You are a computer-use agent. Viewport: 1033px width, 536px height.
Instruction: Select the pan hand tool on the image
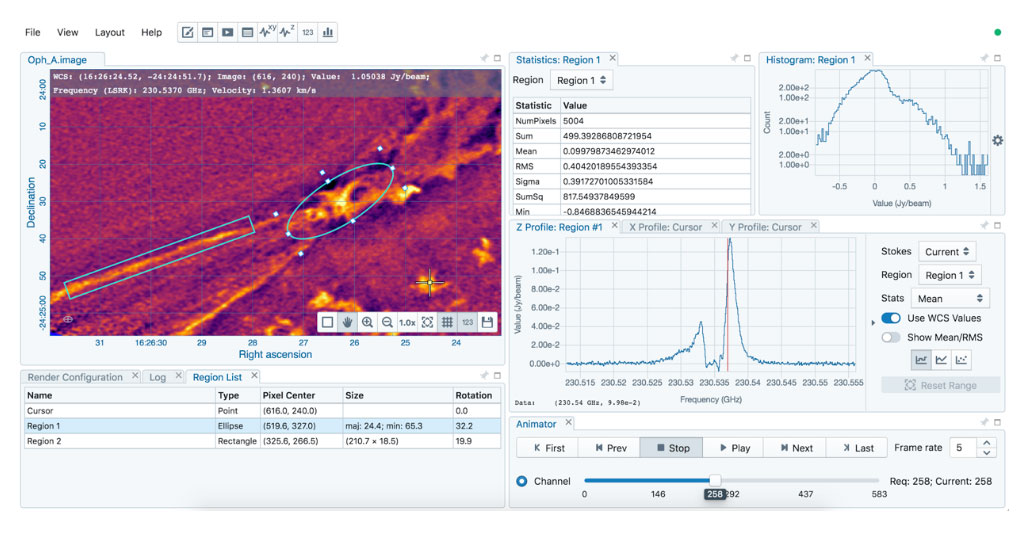point(347,322)
